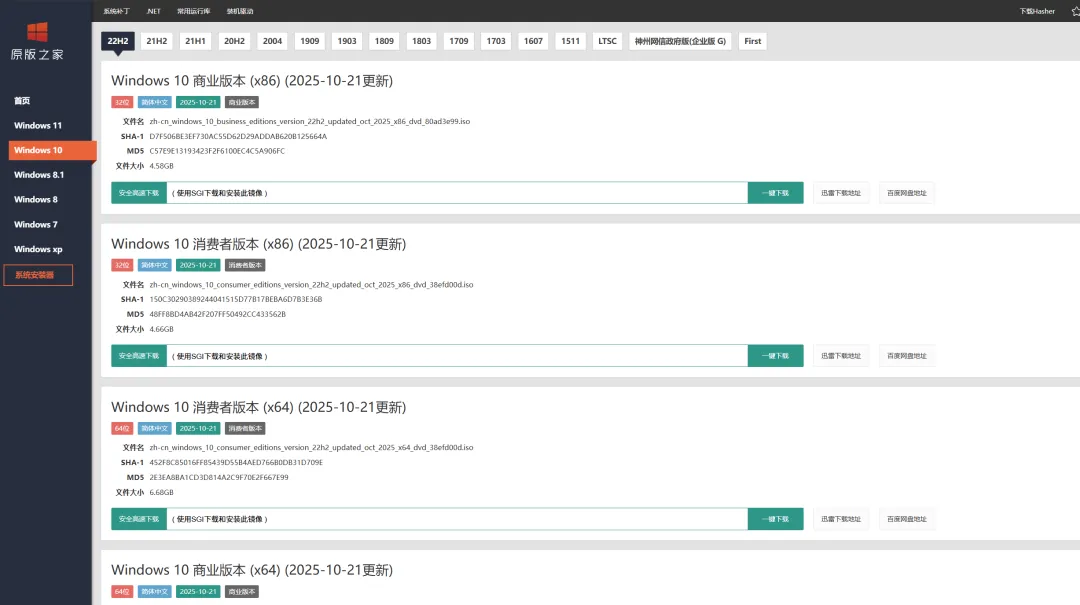Viewport: 1080px width, 605px height.
Task: Open 百度网盘地址 for 消费者版本 (x64)
Action: [x=906, y=519]
